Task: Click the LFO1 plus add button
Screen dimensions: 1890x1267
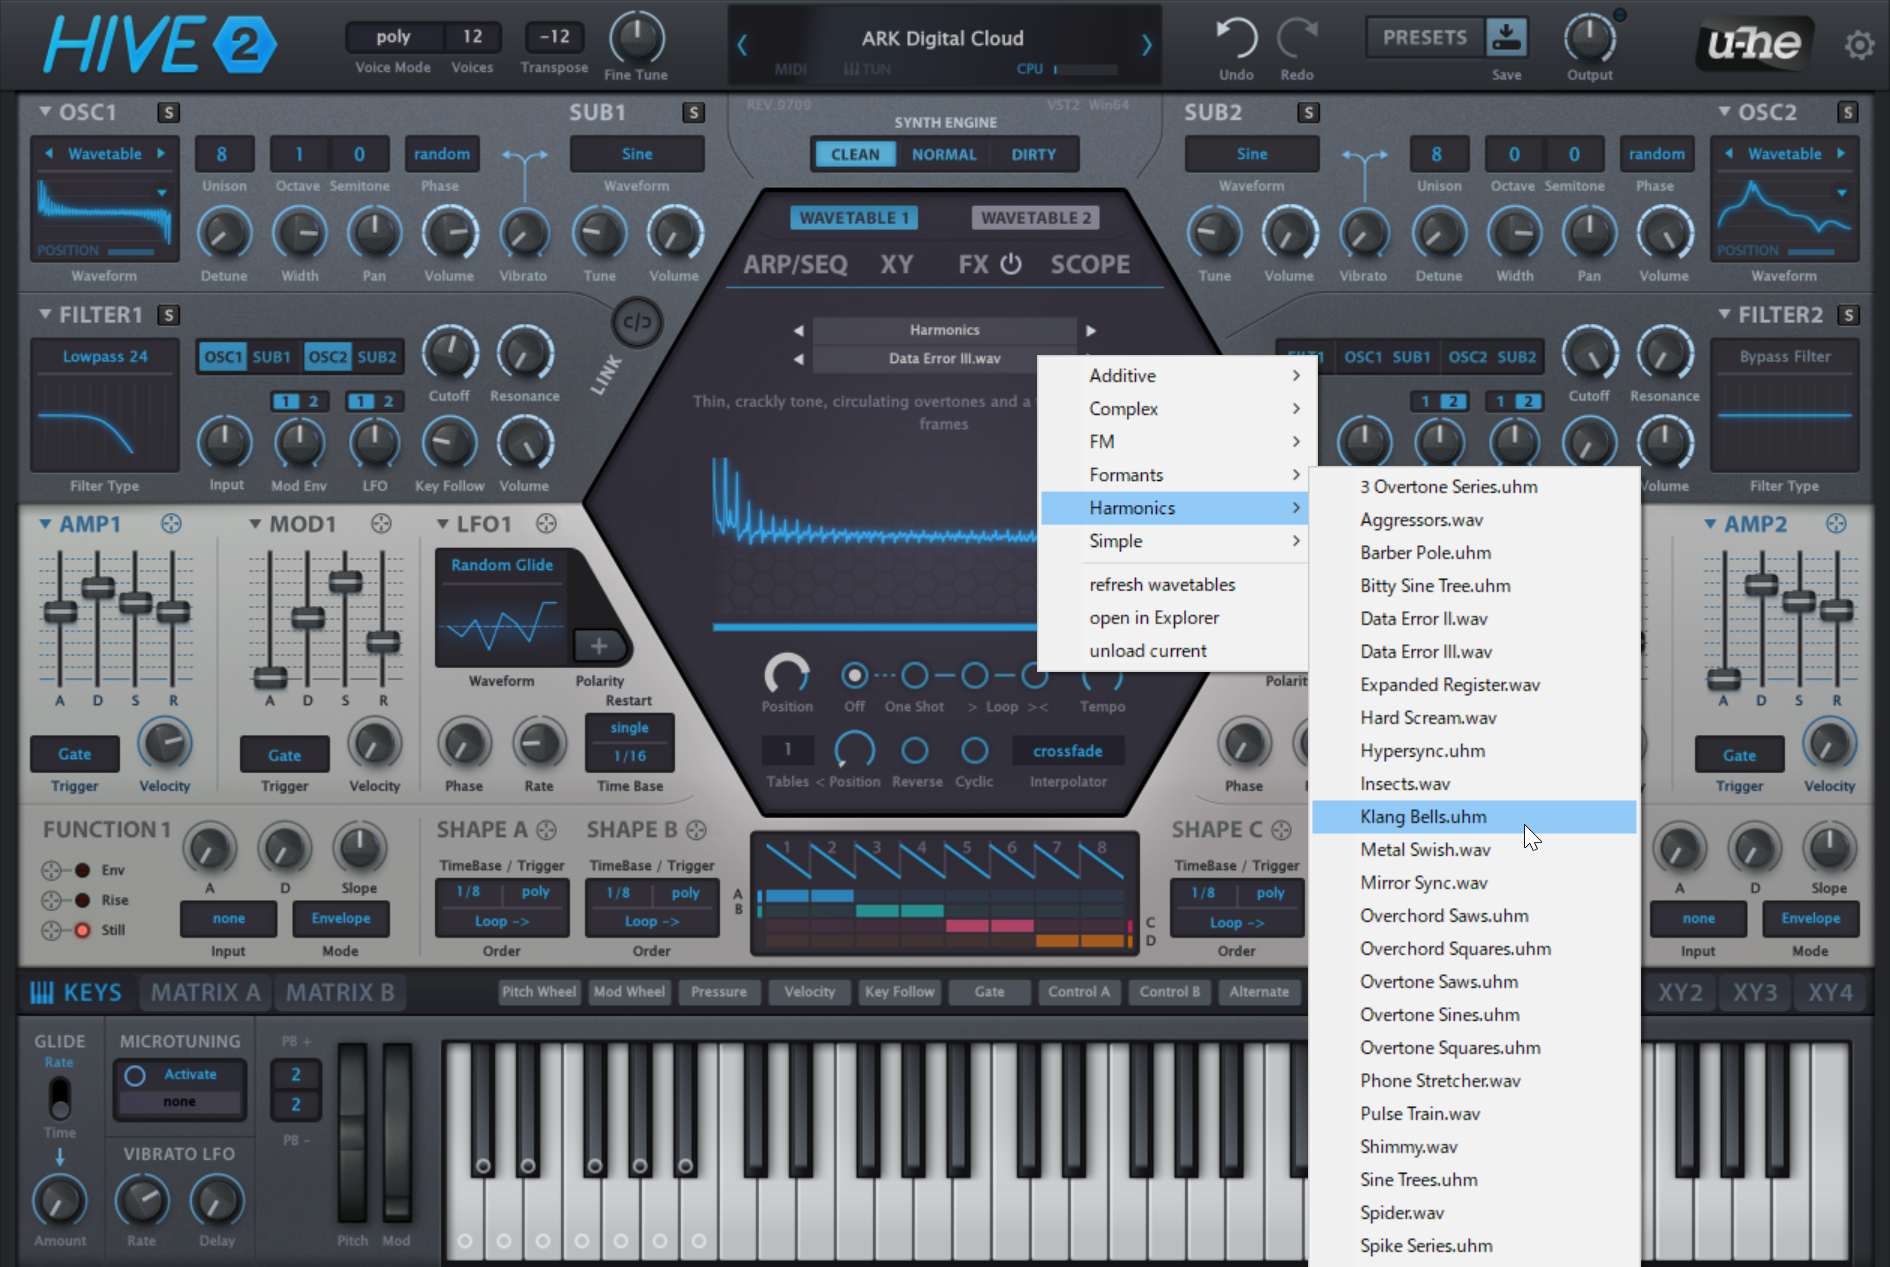Action: 598,646
